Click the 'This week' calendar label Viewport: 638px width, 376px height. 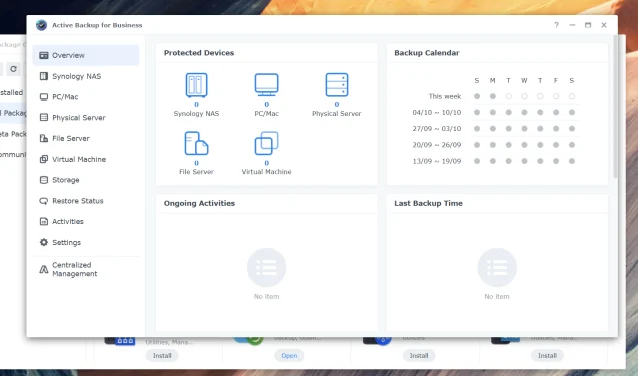click(x=445, y=96)
